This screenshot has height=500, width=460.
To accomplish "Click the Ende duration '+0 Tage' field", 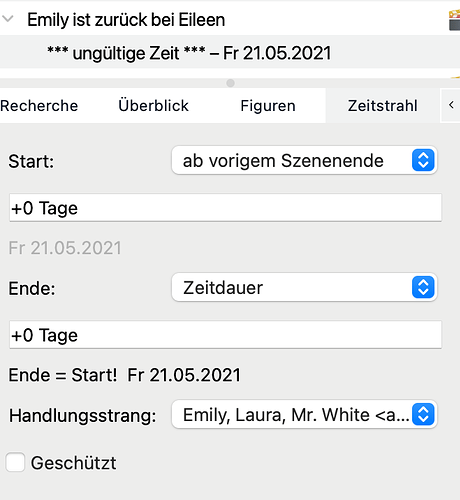I will (x=225, y=335).
